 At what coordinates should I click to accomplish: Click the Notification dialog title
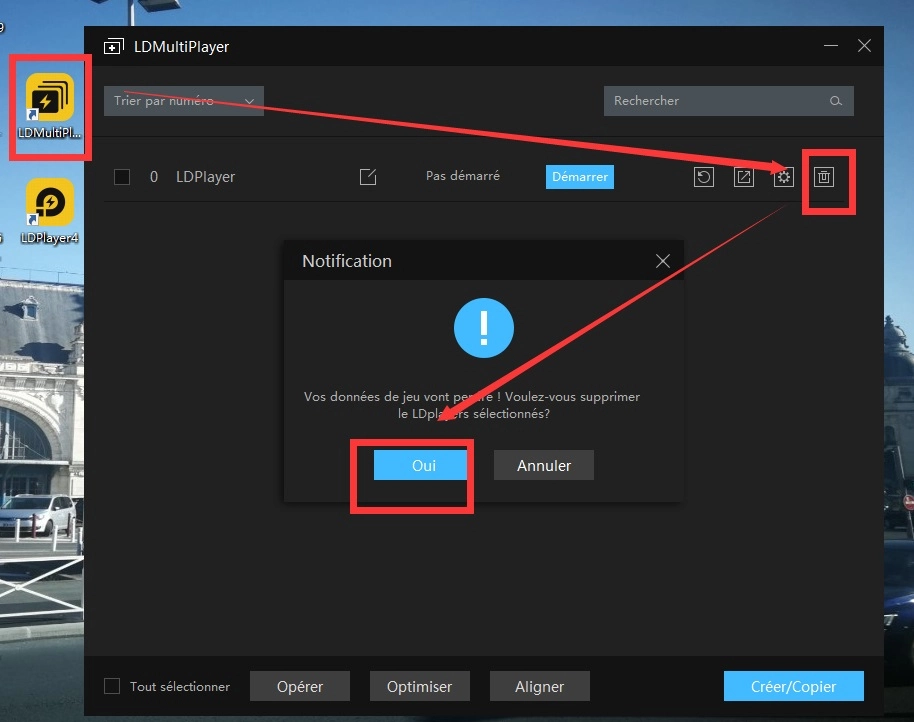coord(347,260)
